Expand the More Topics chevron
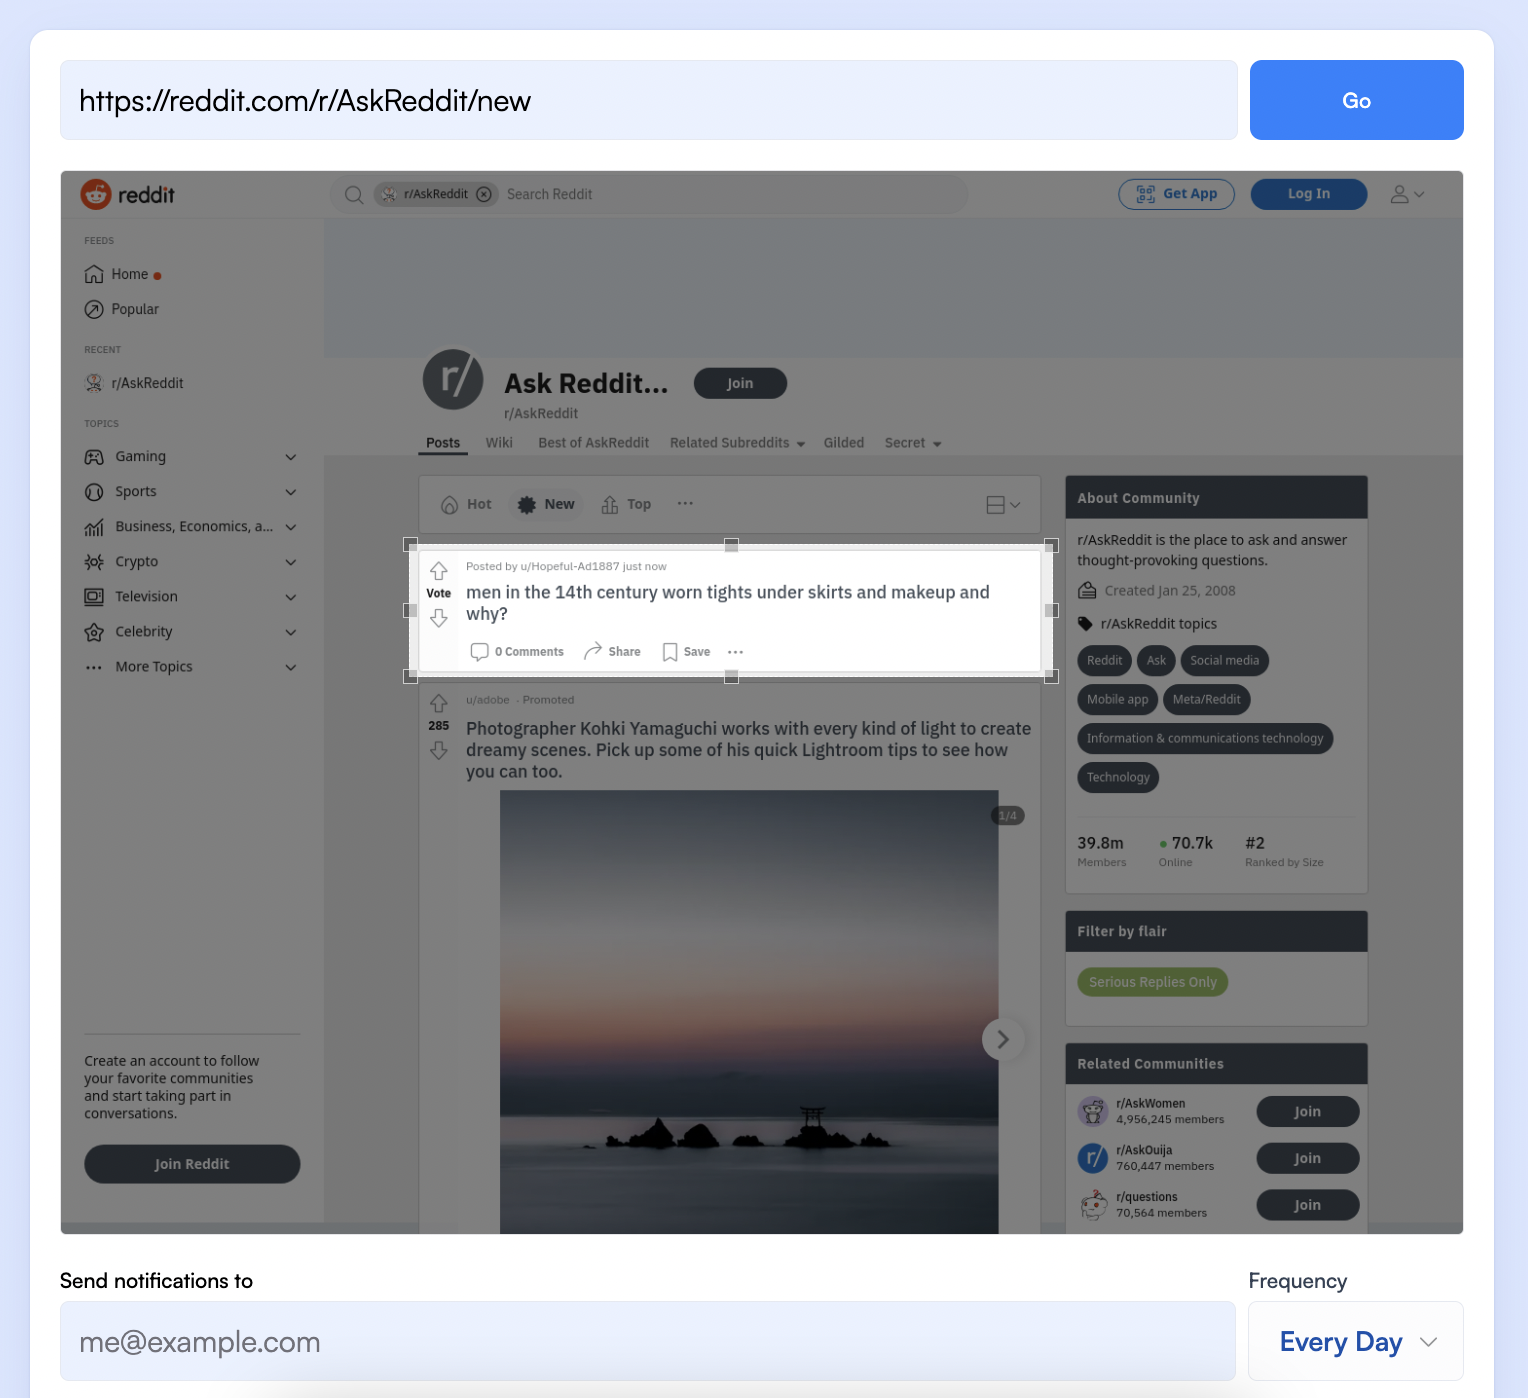Image resolution: width=1528 pixels, height=1398 pixels. click(291, 667)
